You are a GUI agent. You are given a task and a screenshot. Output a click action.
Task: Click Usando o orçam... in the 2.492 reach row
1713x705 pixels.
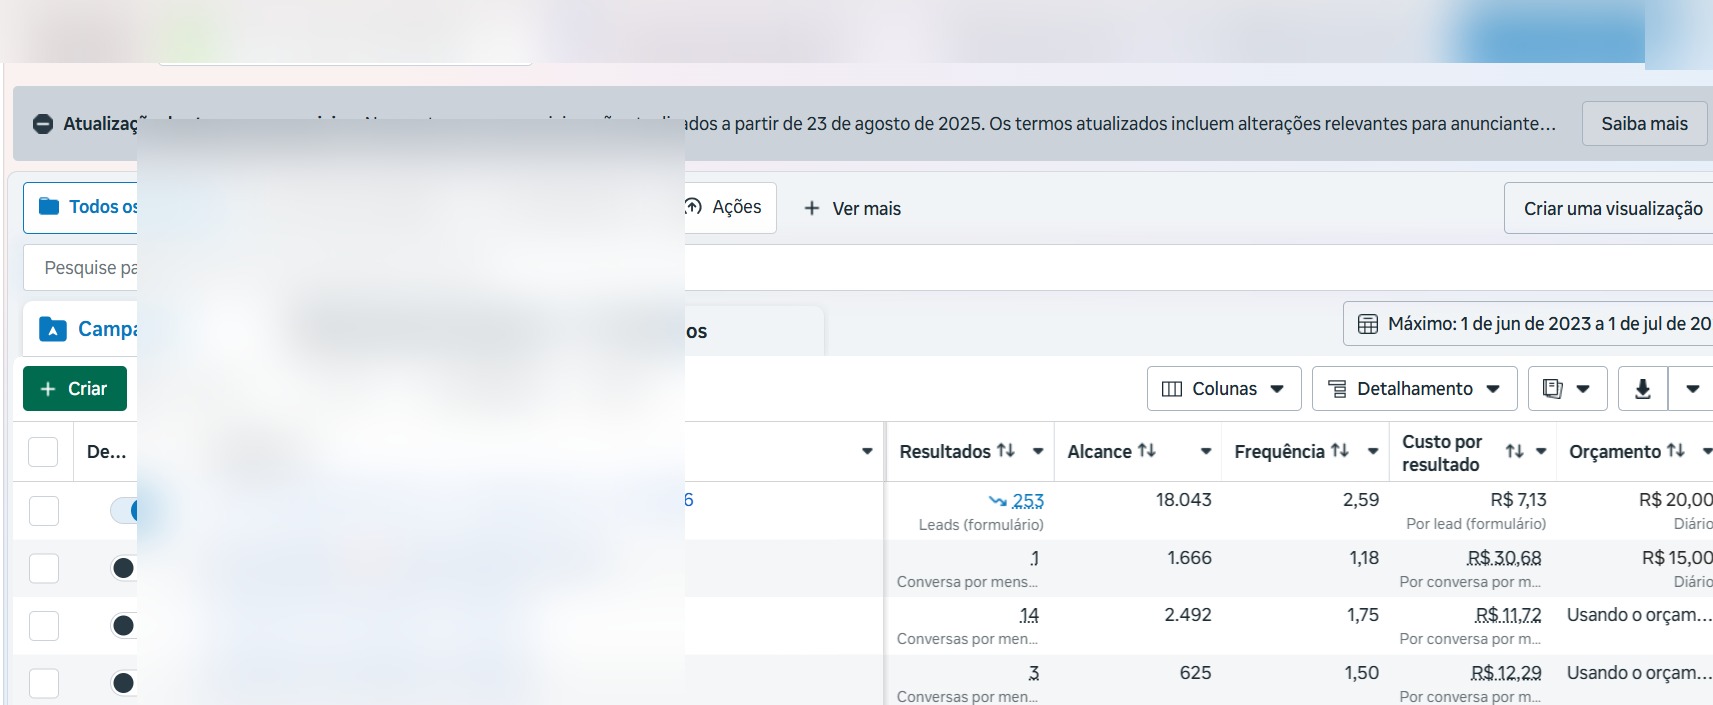click(1639, 615)
